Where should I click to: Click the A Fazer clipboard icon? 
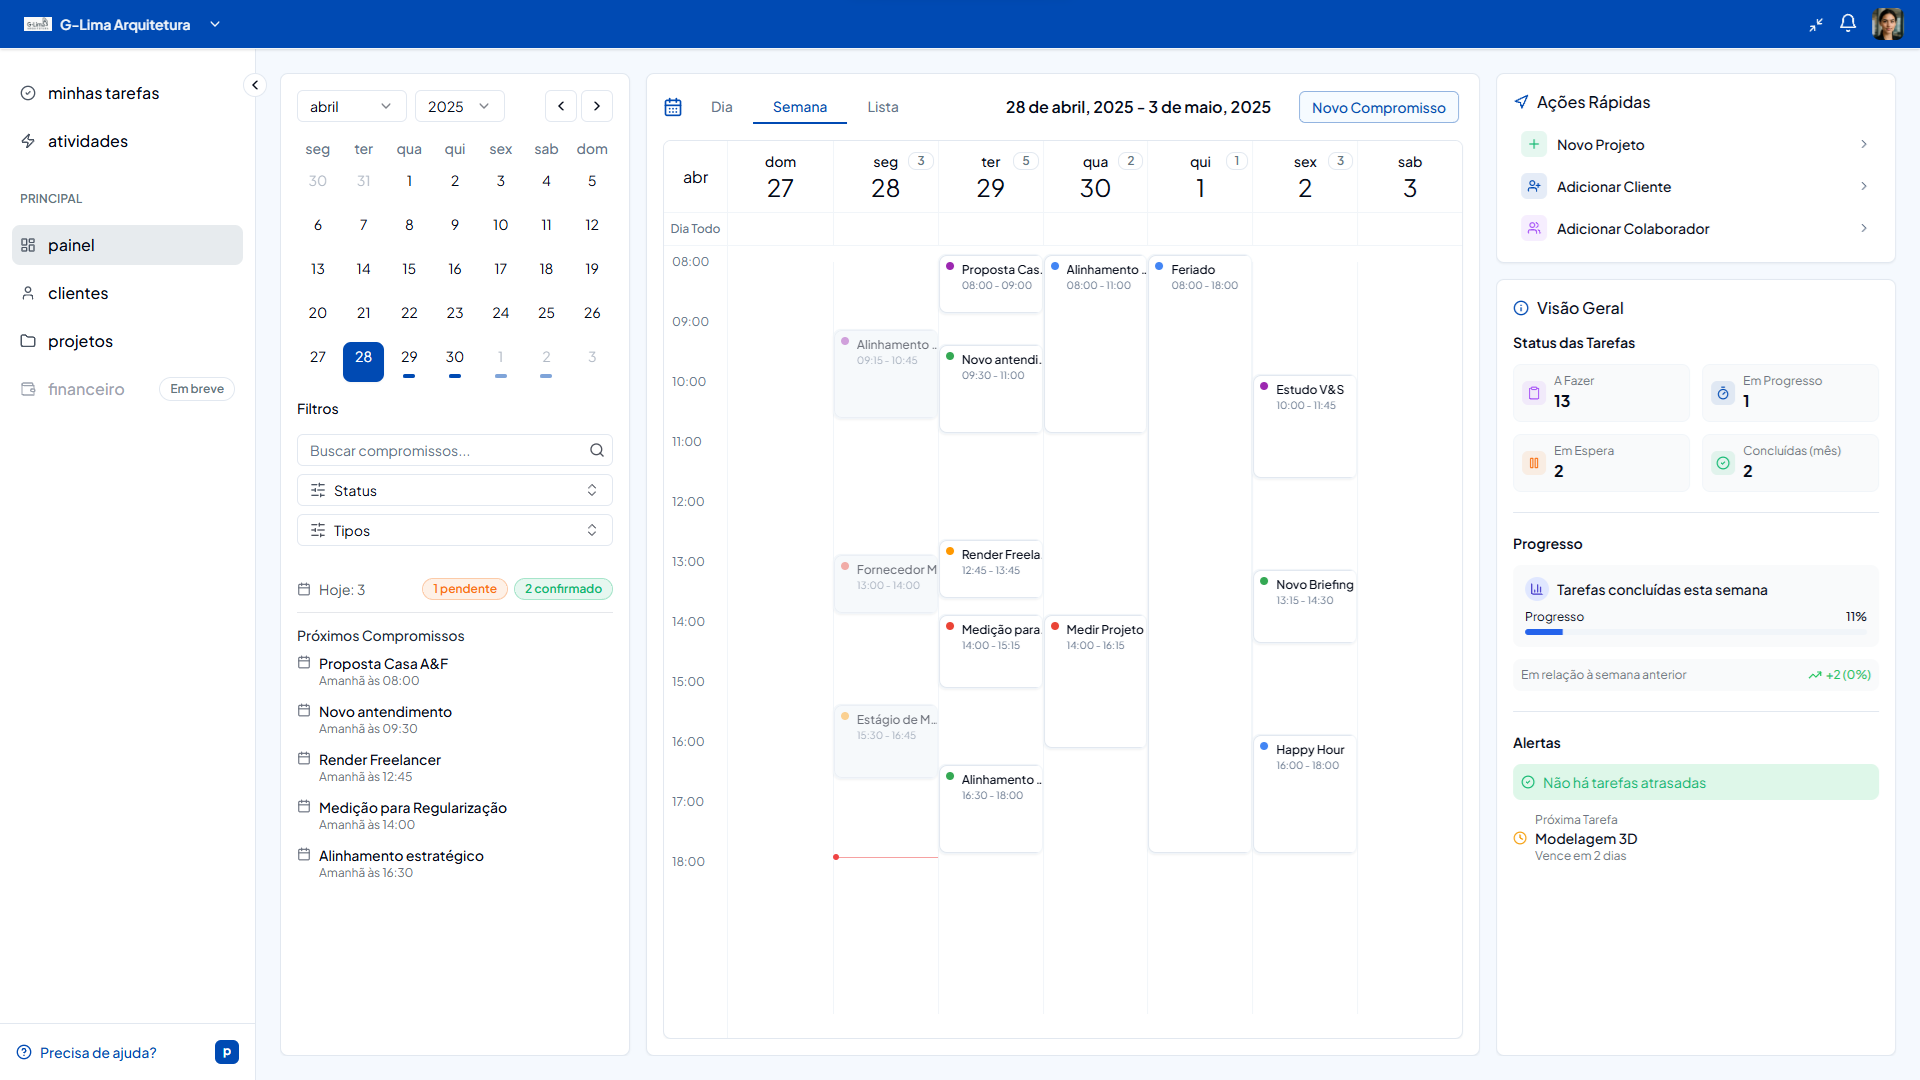point(1533,393)
